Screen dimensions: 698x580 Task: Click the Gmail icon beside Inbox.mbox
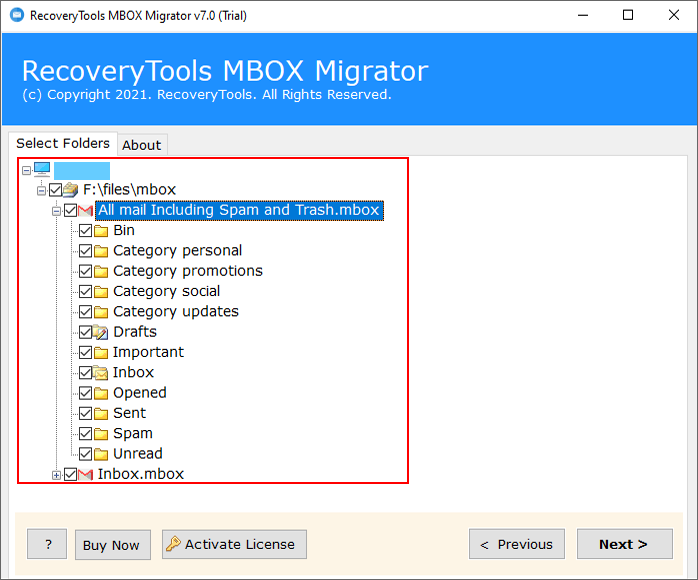pos(85,475)
